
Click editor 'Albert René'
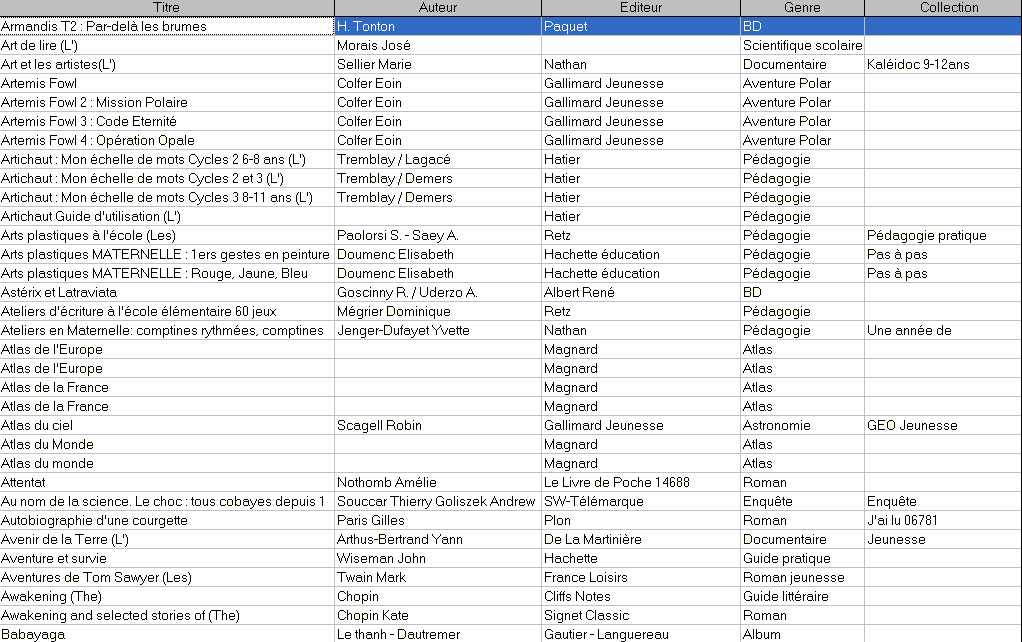click(579, 293)
